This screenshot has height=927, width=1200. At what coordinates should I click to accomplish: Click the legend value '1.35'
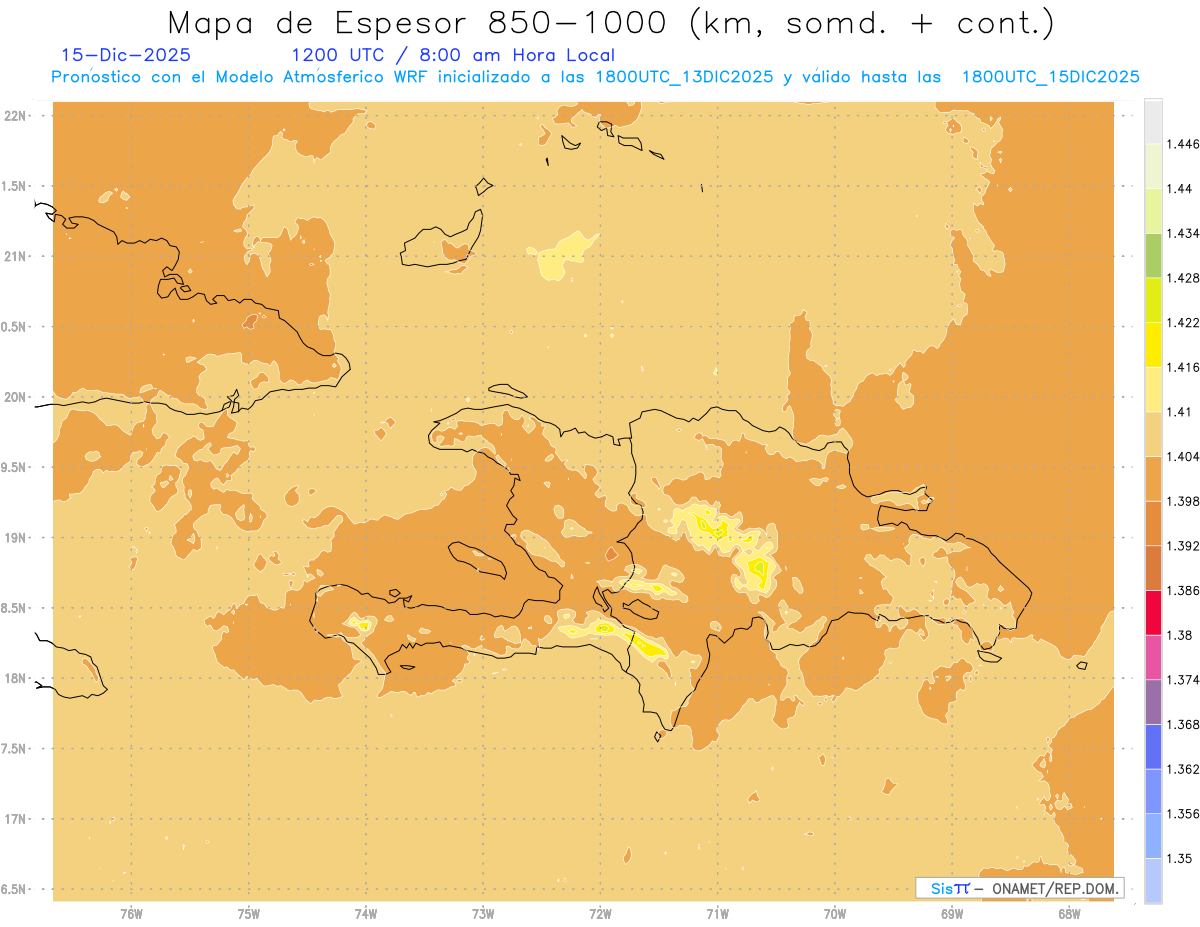click(1179, 859)
